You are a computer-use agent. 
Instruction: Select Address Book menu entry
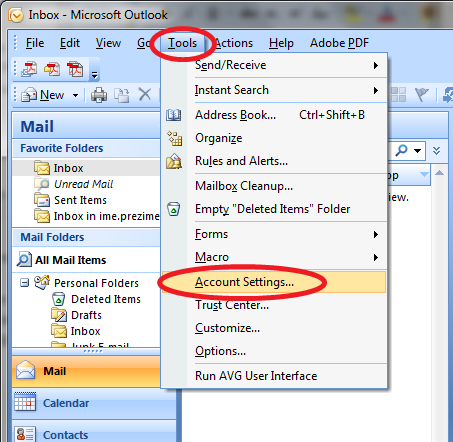pyautogui.click(x=274, y=115)
